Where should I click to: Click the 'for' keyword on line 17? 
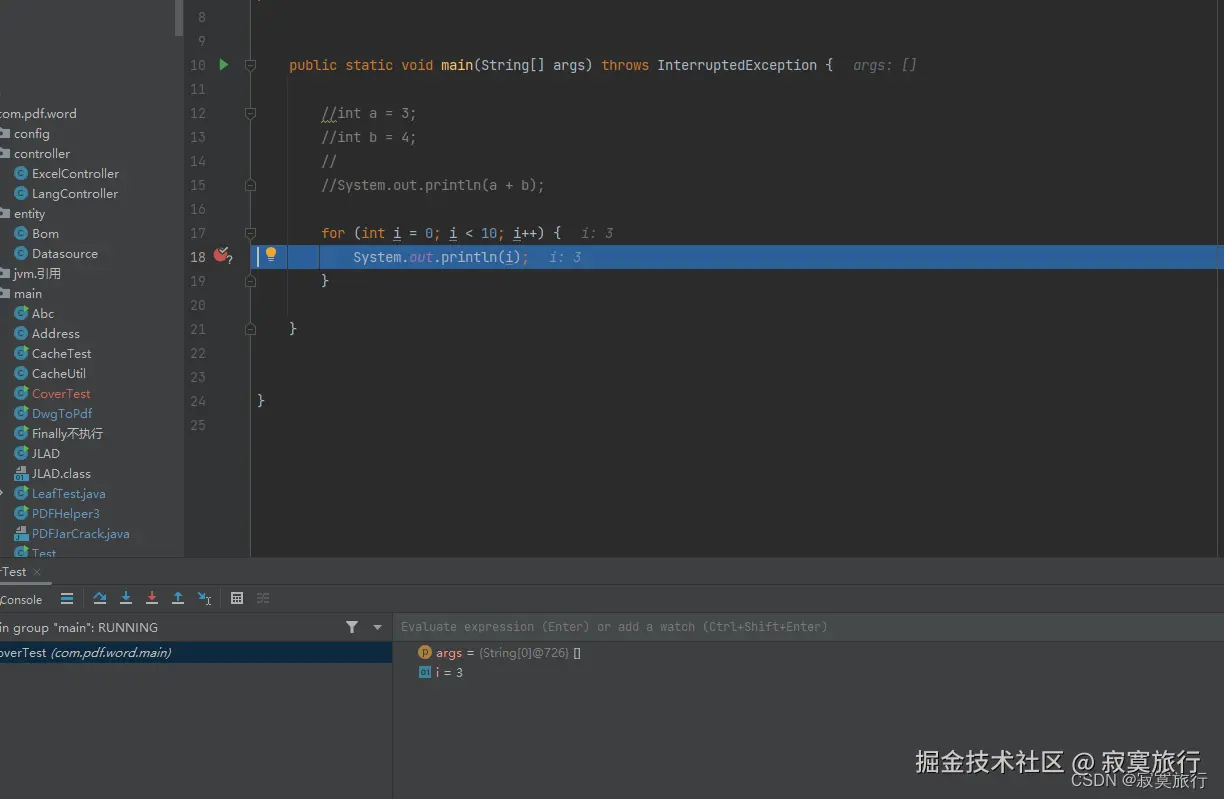click(x=333, y=233)
